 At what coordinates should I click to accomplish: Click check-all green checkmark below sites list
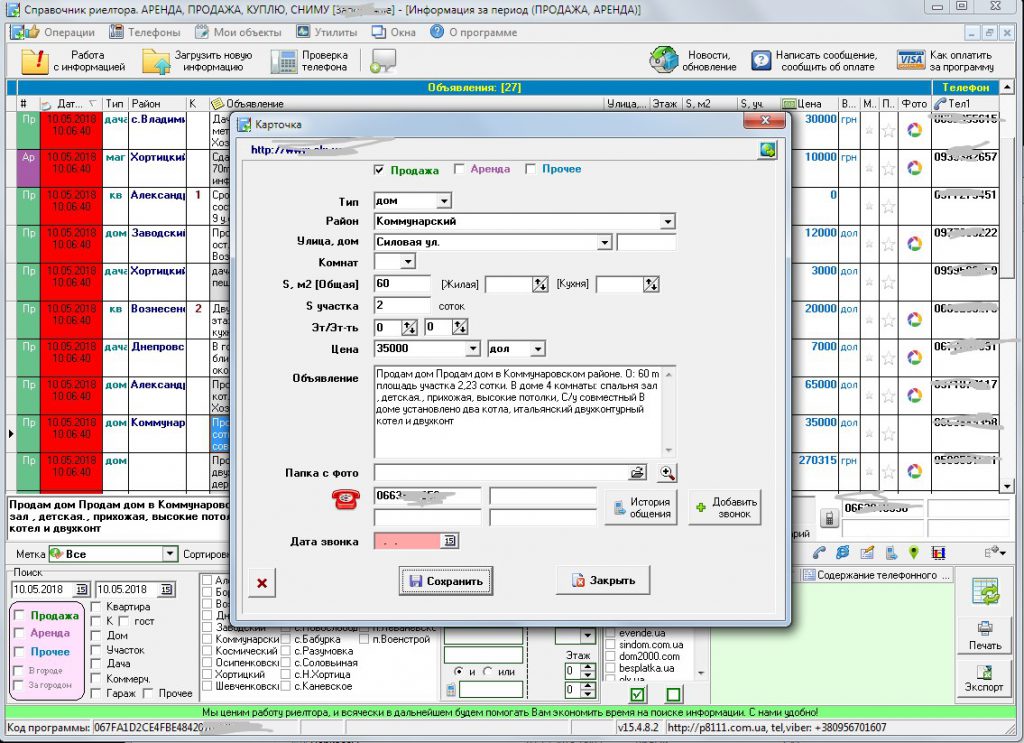pos(637,694)
